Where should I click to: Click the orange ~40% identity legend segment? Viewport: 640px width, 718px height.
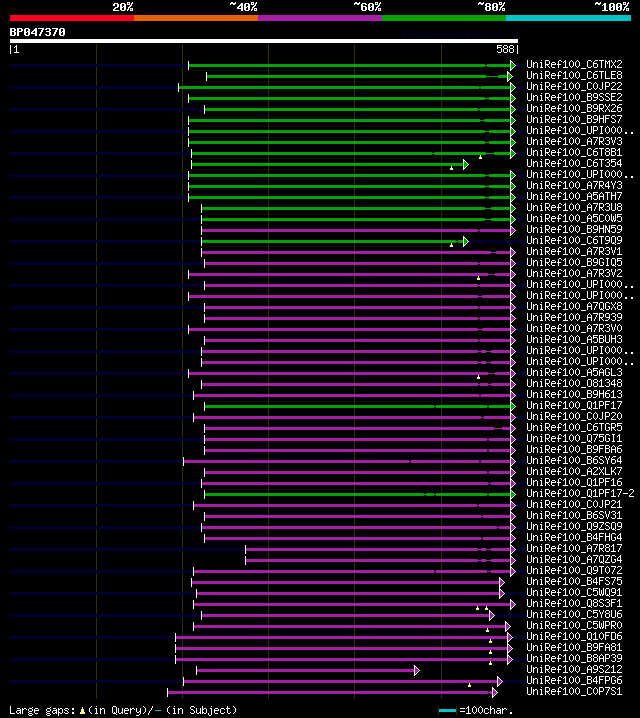196,18
